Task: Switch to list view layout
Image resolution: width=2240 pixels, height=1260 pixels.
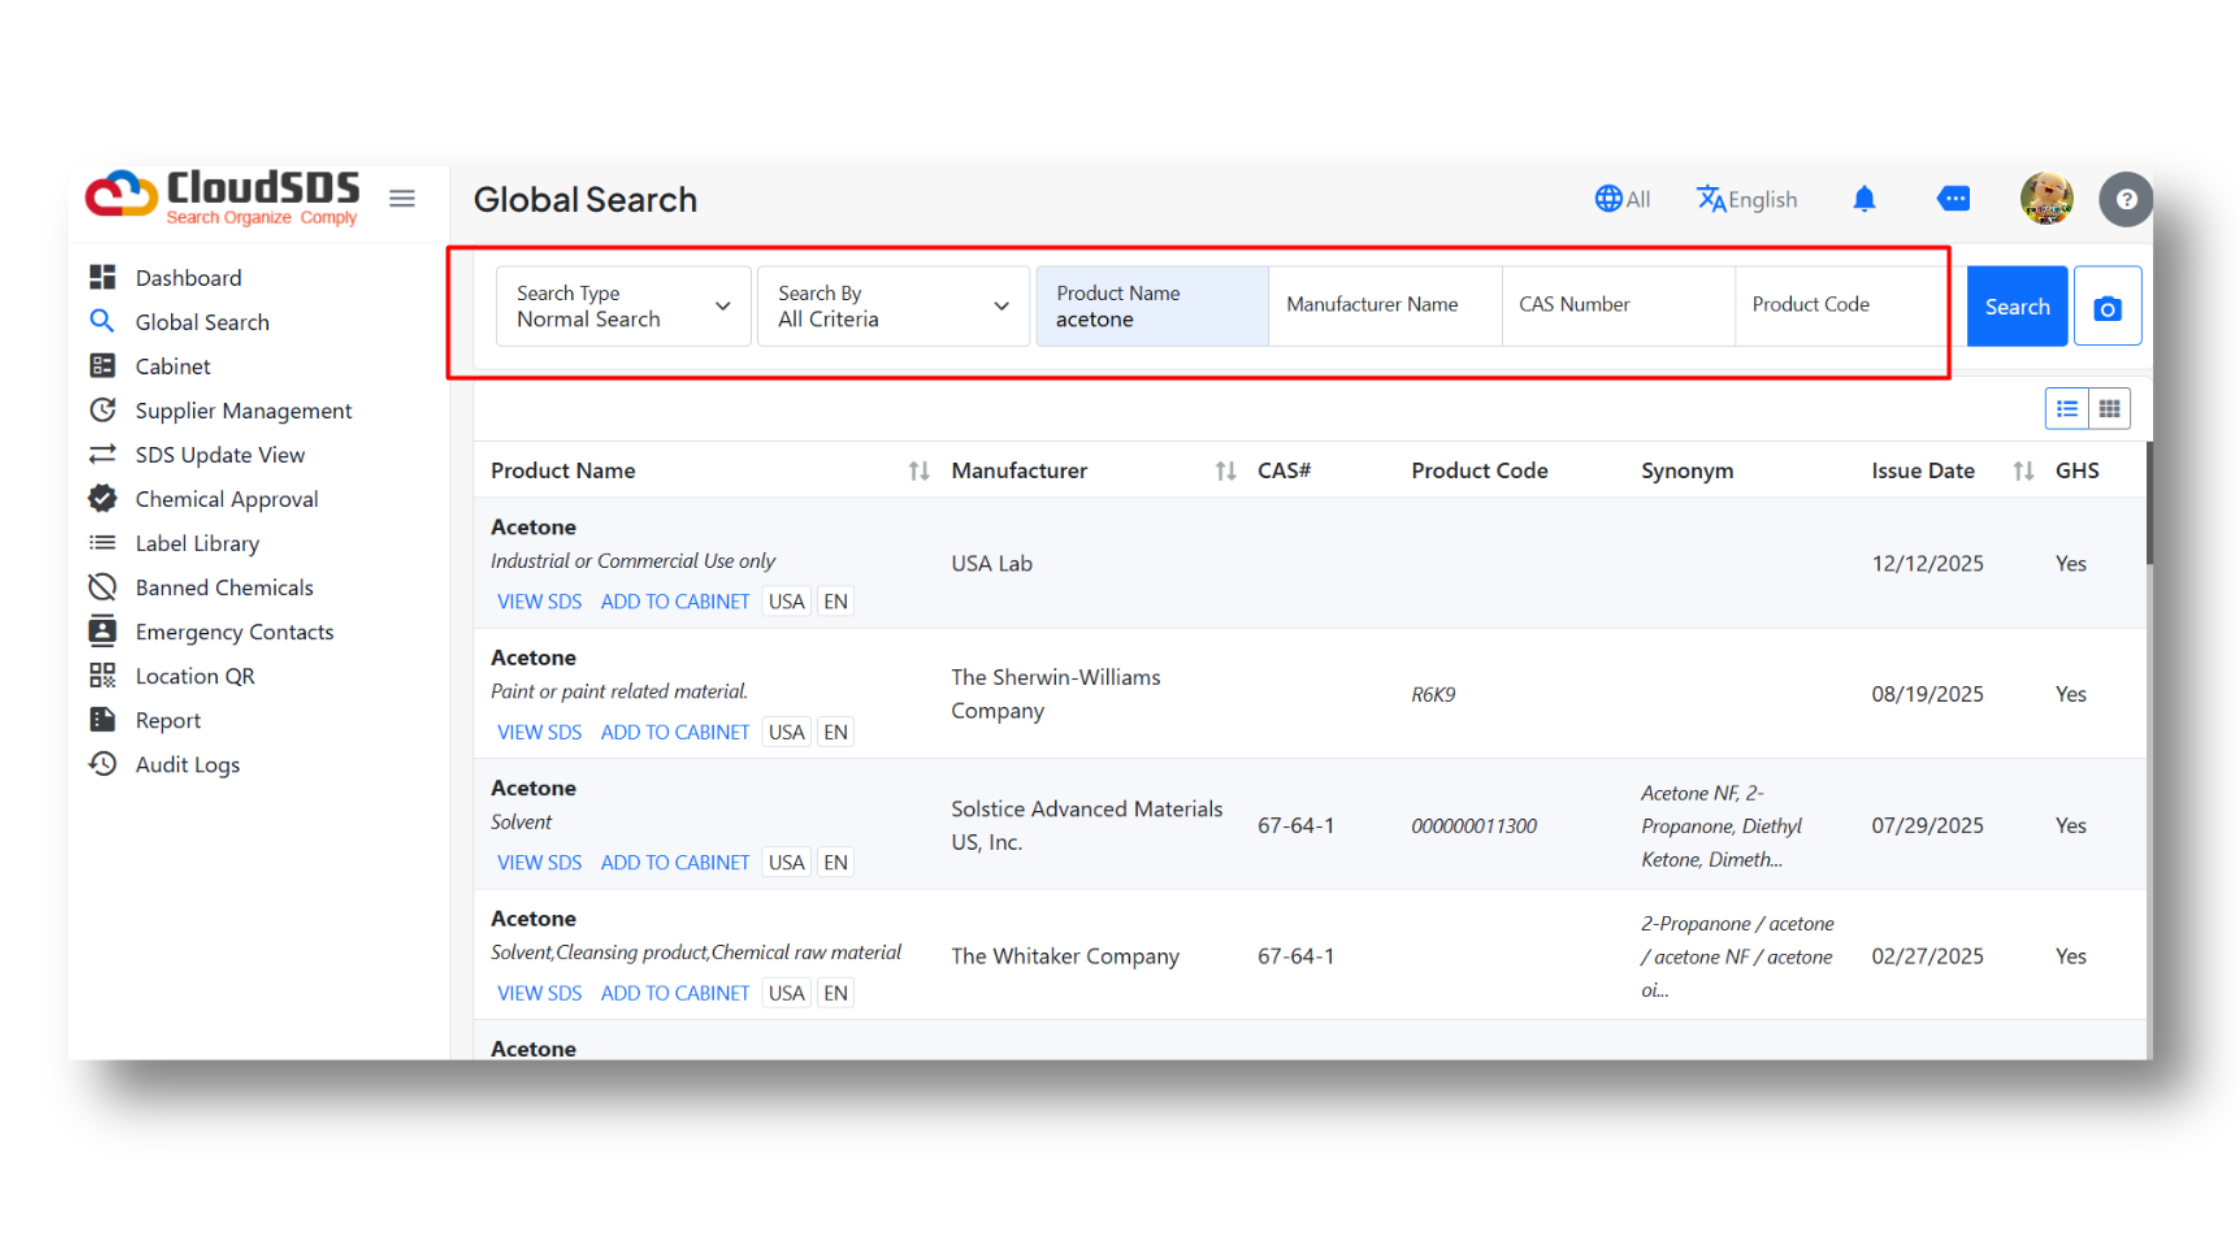Action: pyautogui.click(x=2067, y=408)
